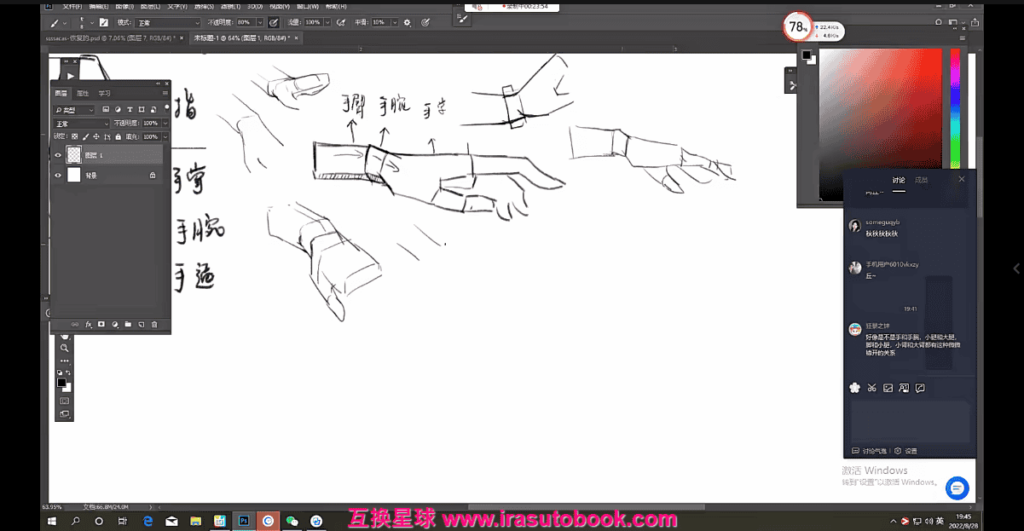Click the scissors icon in chat panel
1024x531 pixels.
coord(871,388)
